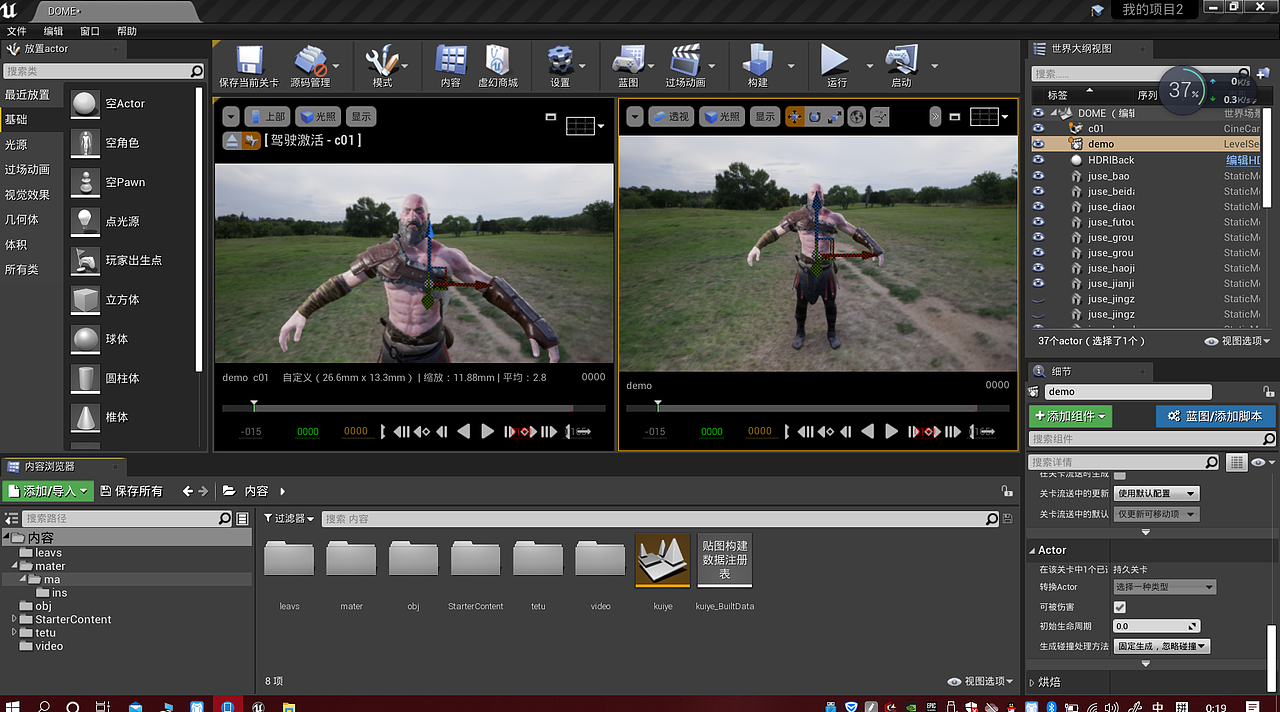The width and height of the screenshot is (1280, 712).
Task: Select the kuiye level asset thumbnail
Action: click(x=662, y=560)
